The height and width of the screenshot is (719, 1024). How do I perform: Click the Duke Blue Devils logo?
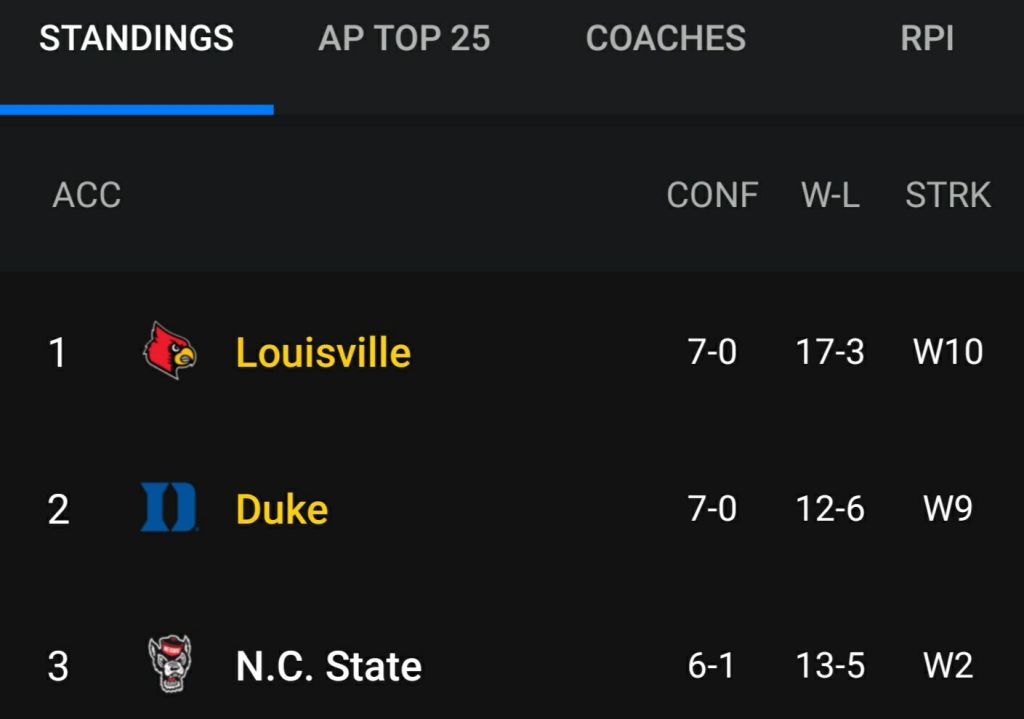[x=169, y=508]
